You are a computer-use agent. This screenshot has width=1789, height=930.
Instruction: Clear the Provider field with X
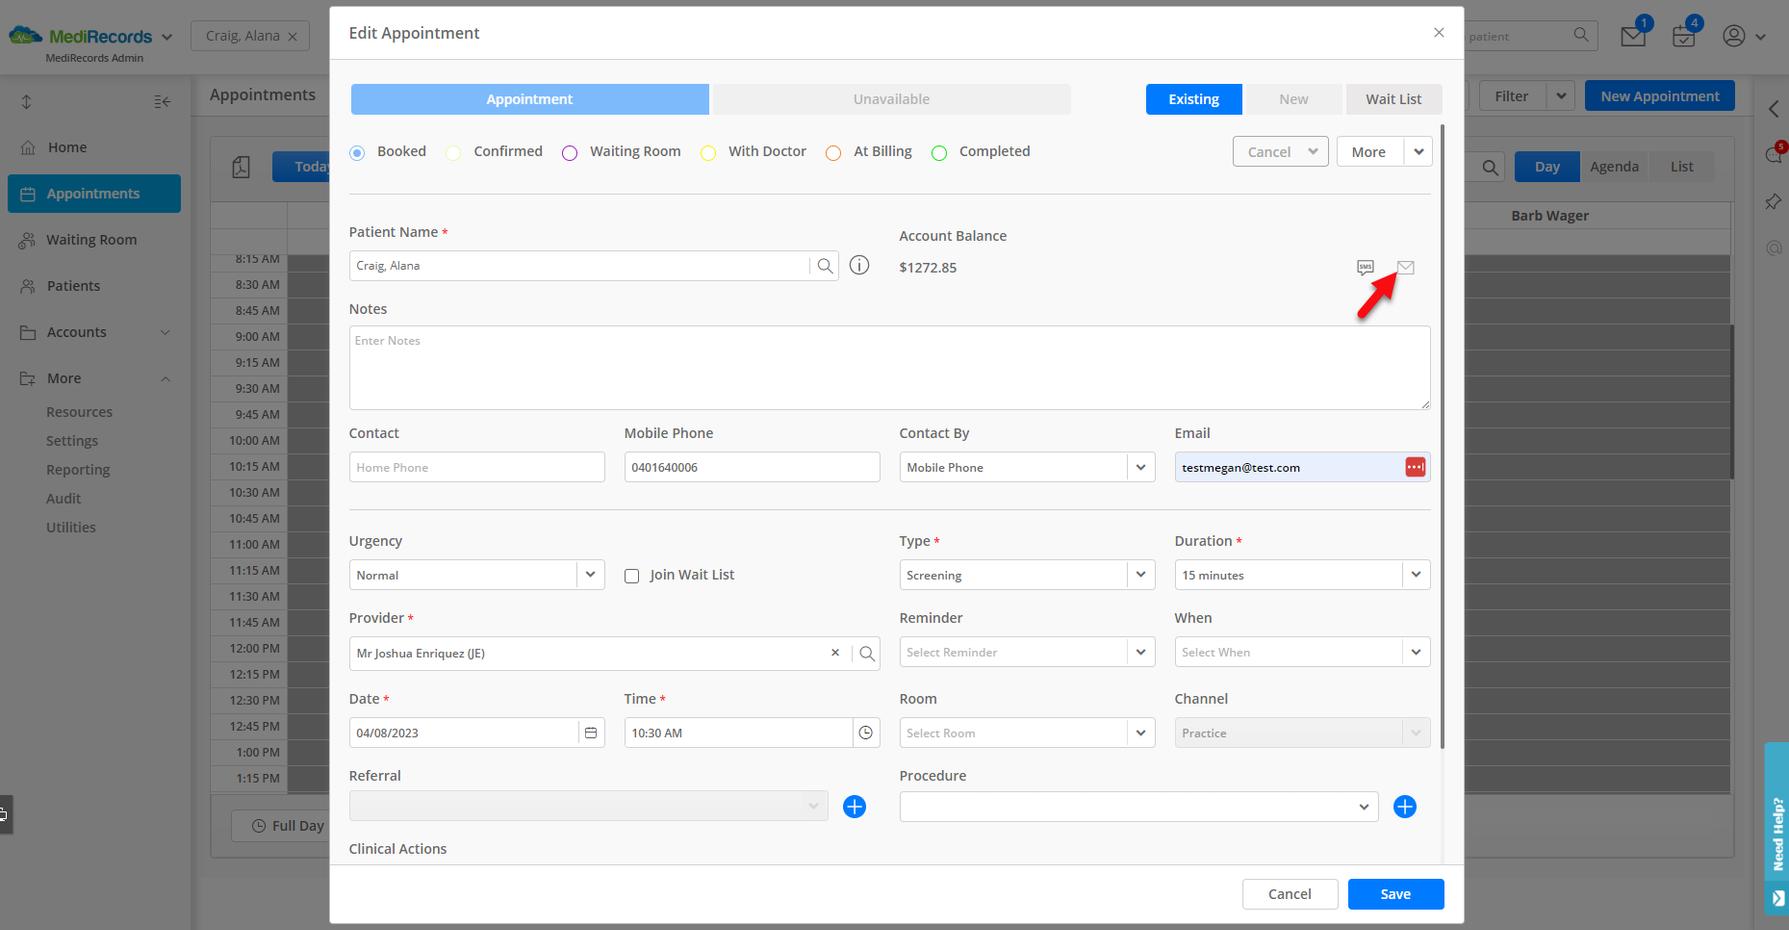pyautogui.click(x=835, y=653)
